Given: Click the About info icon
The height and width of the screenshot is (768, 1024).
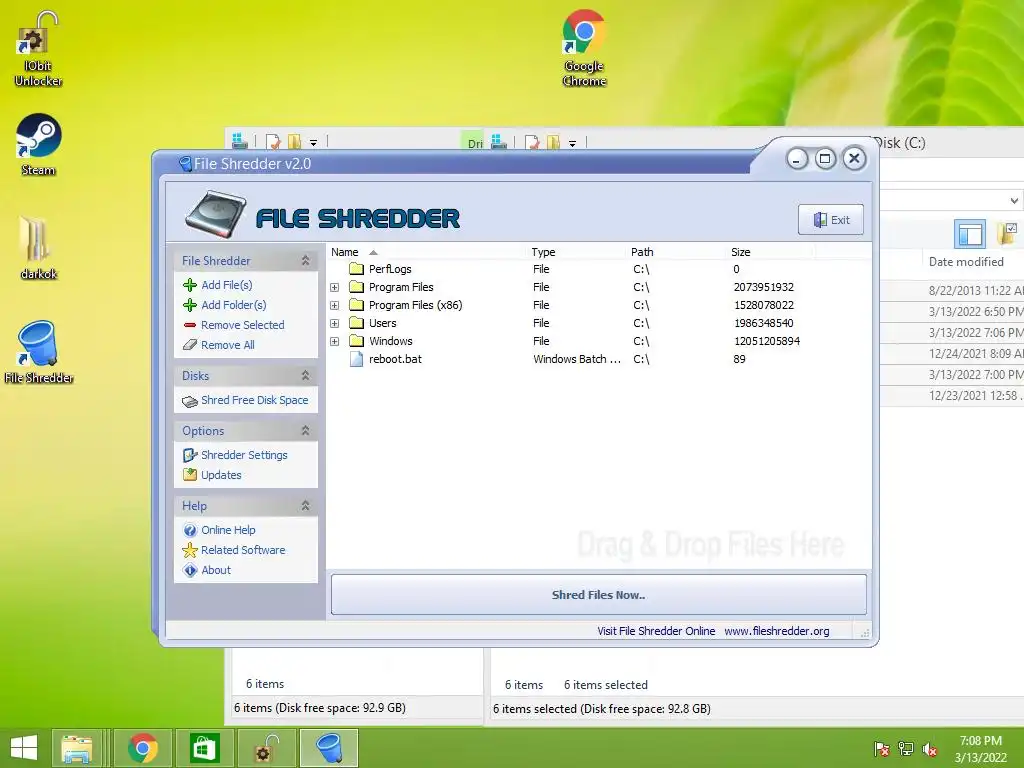Looking at the screenshot, I should click(189, 570).
